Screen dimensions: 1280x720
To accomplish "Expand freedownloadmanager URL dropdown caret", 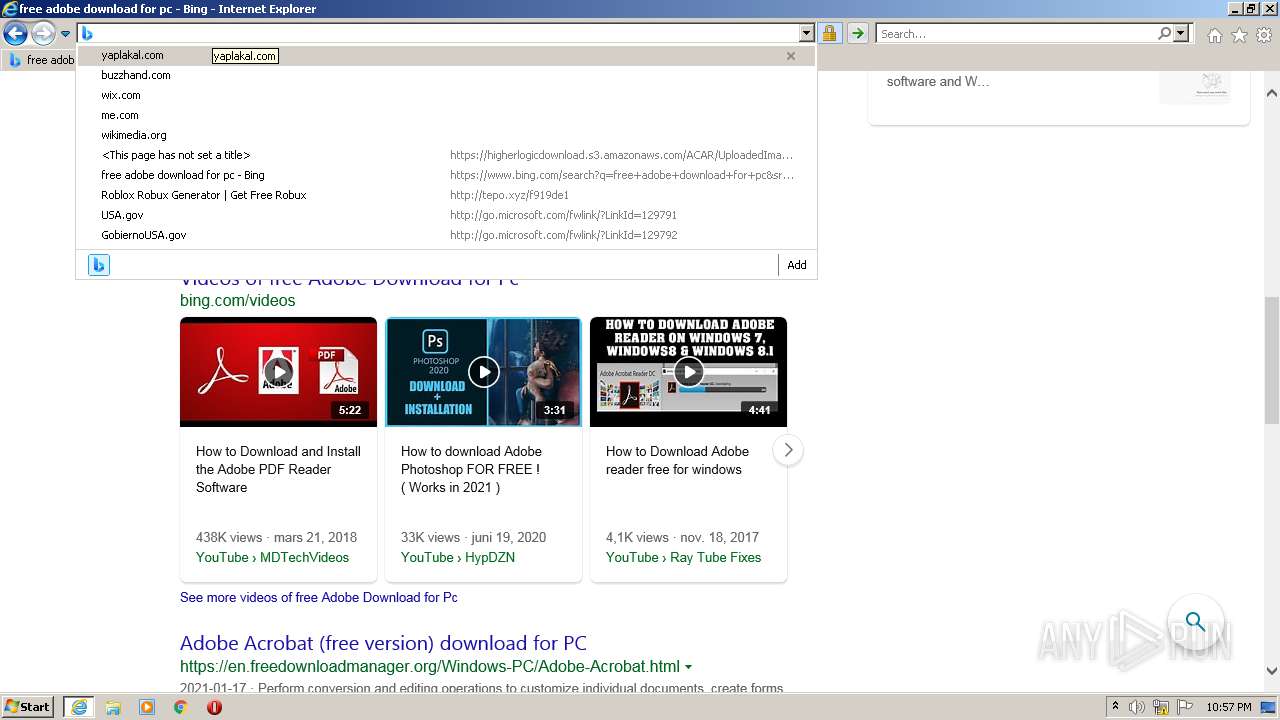I will click(688, 667).
